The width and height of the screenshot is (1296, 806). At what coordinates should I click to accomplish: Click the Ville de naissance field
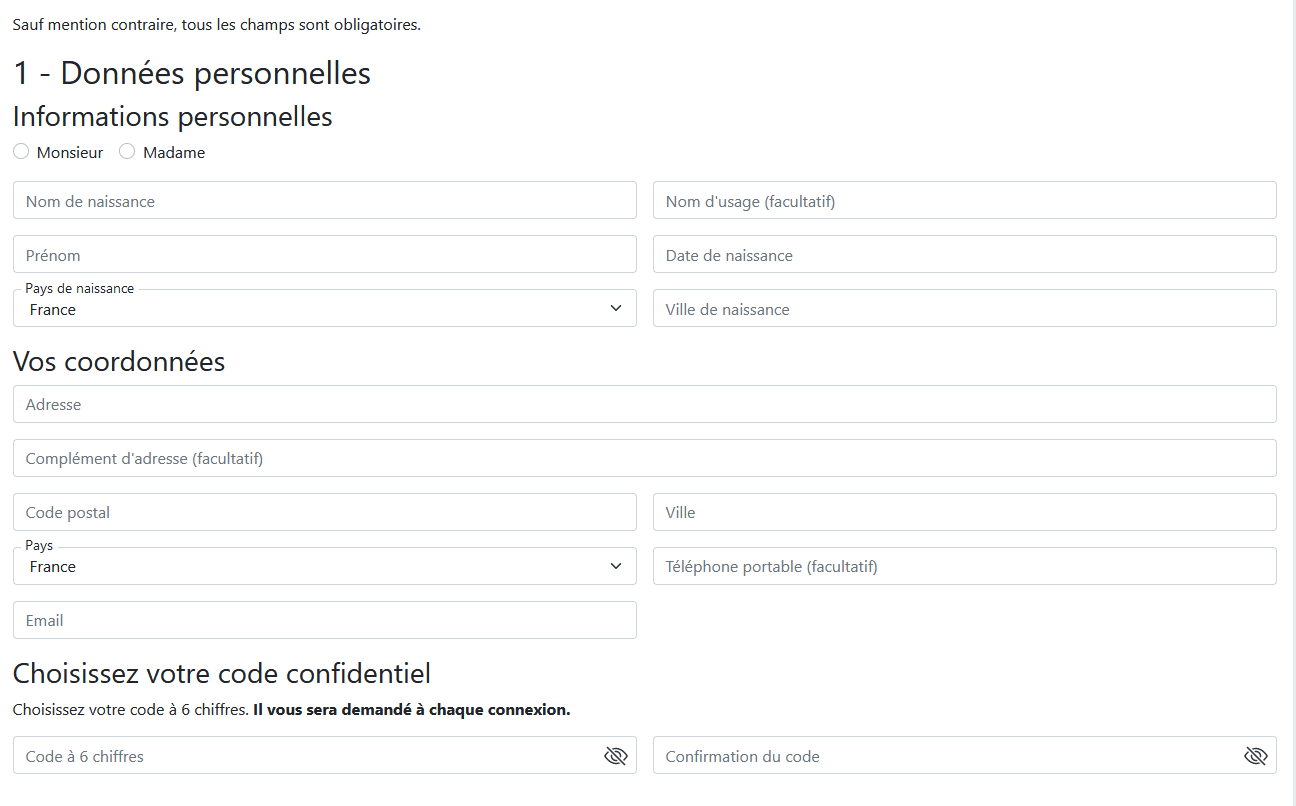point(965,308)
